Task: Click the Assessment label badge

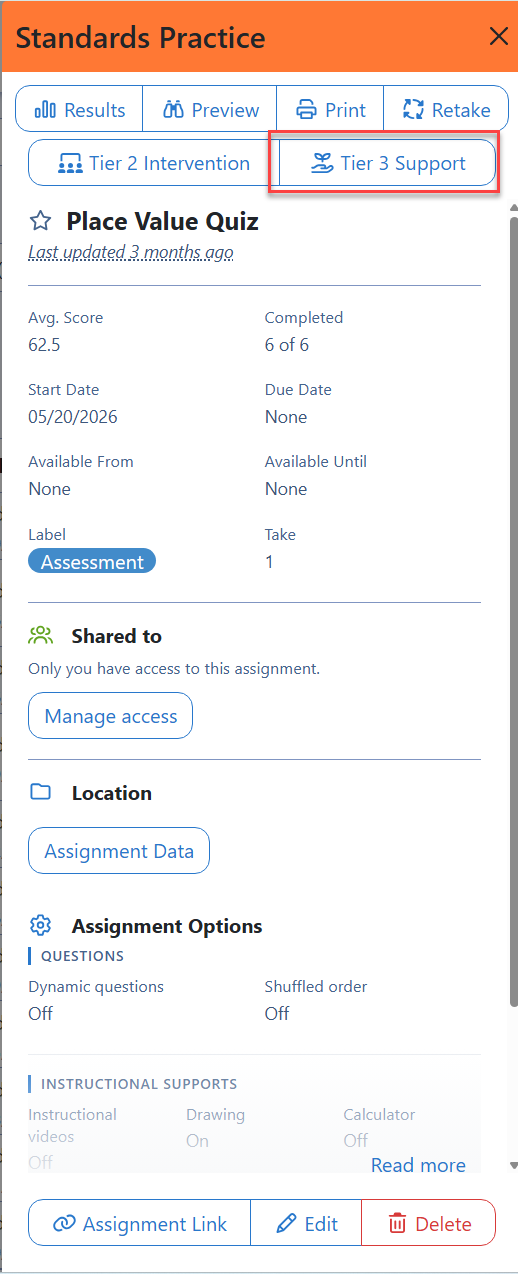Action: (x=92, y=562)
